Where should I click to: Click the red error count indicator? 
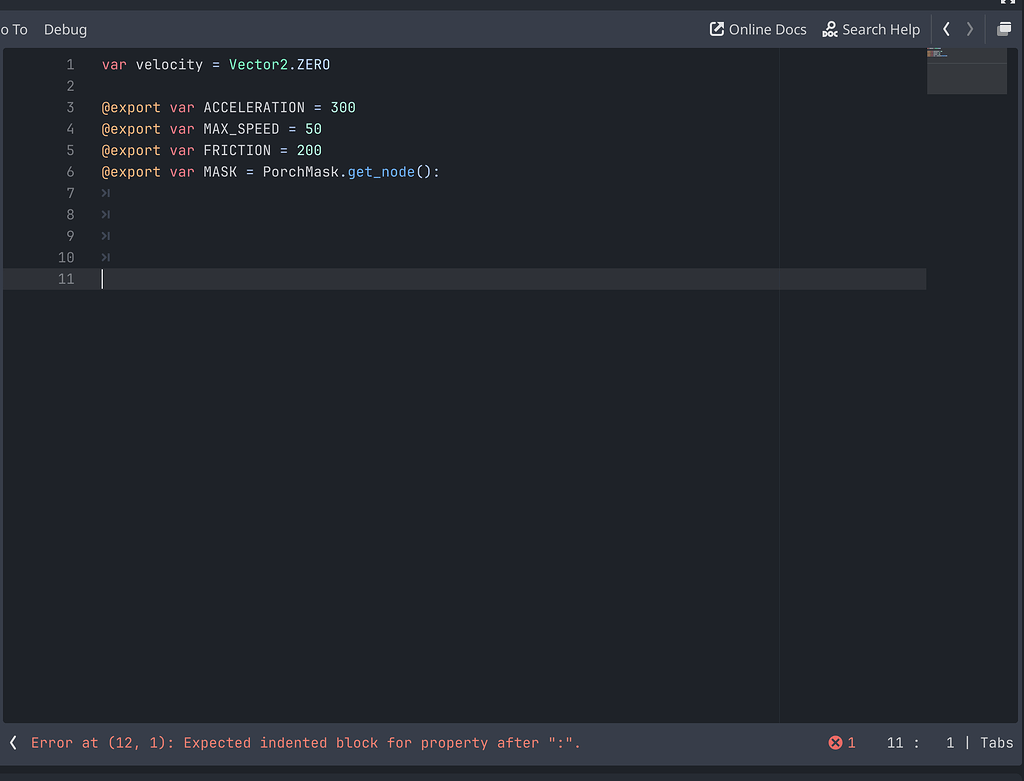[x=841, y=743]
